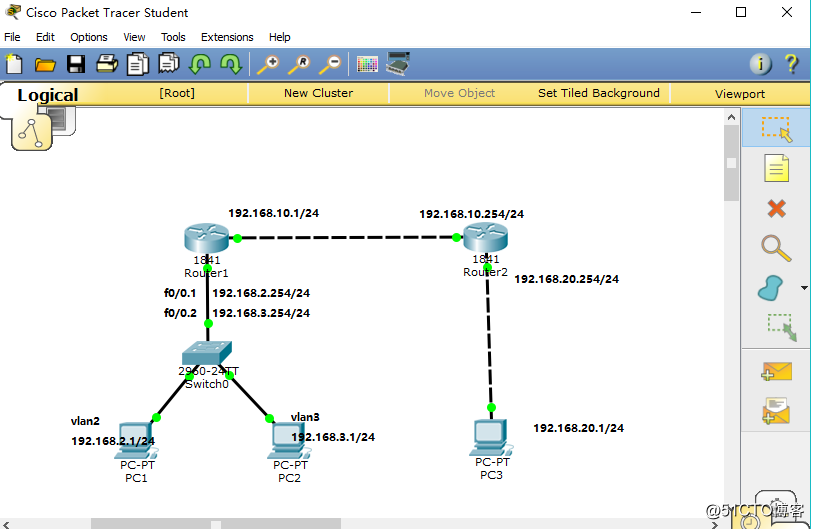Zoom in with the plus magnifier
The width and height of the screenshot is (814, 529).
tap(268, 65)
